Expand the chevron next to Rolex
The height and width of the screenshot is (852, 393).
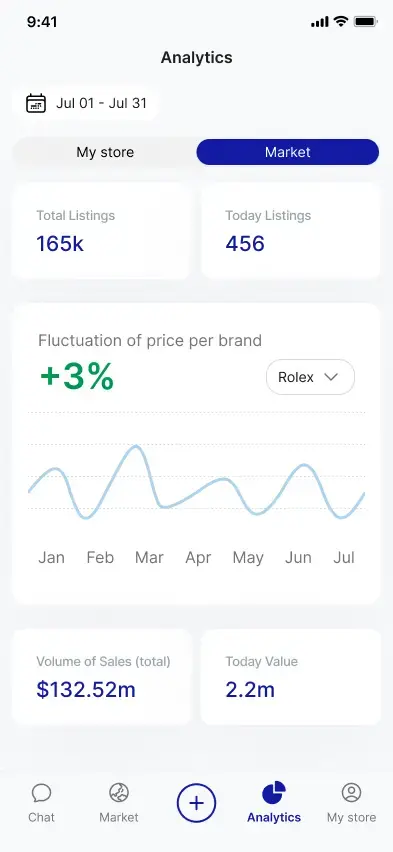click(x=331, y=377)
